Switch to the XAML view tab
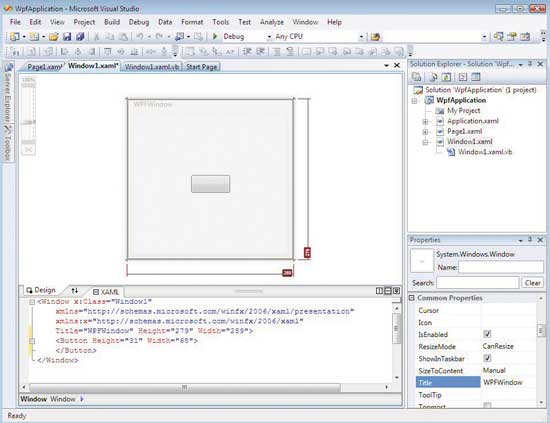The width and height of the screenshot is (550, 423). (106, 292)
